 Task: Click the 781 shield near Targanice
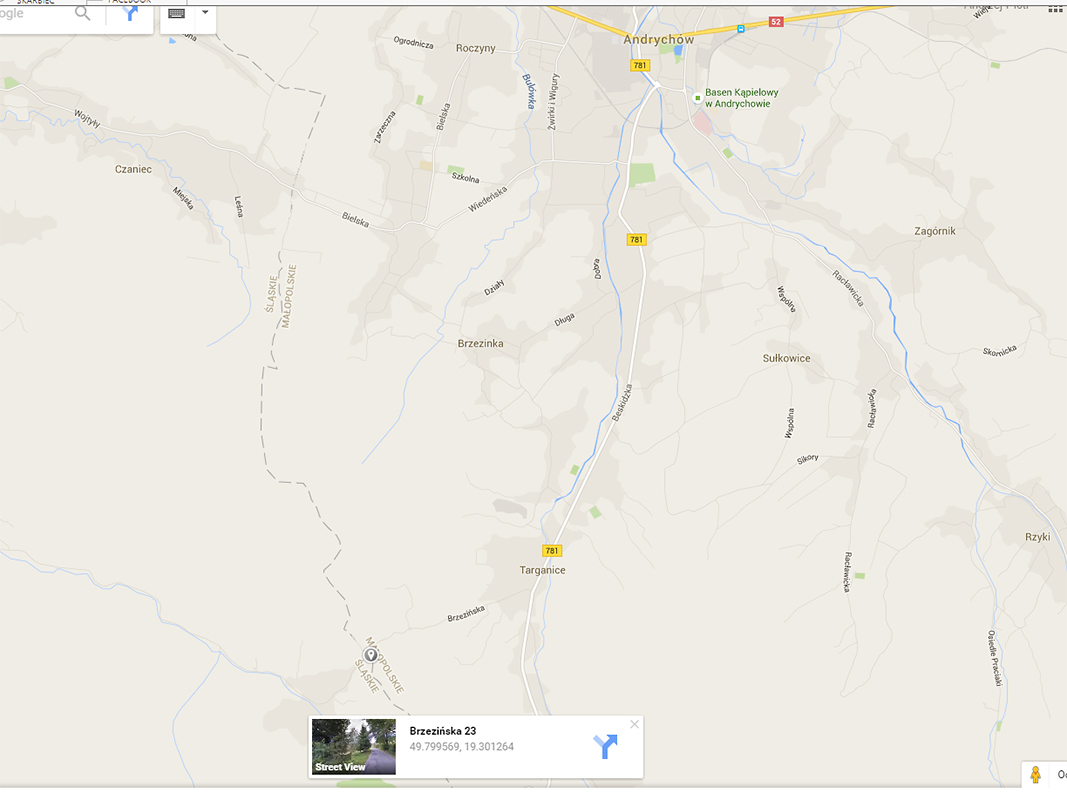click(x=552, y=550)
